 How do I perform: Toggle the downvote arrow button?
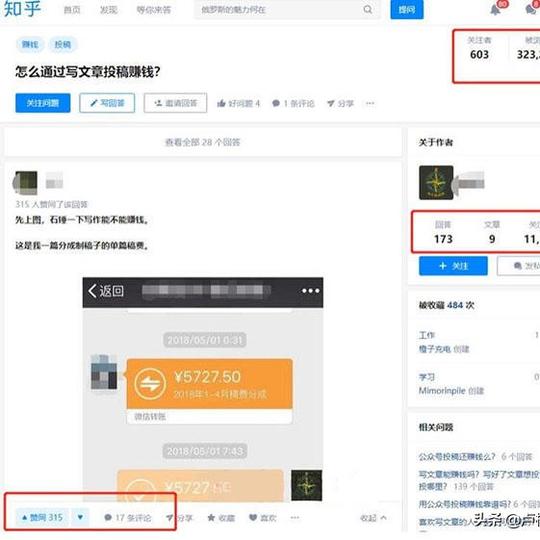[x=80, y=517]
